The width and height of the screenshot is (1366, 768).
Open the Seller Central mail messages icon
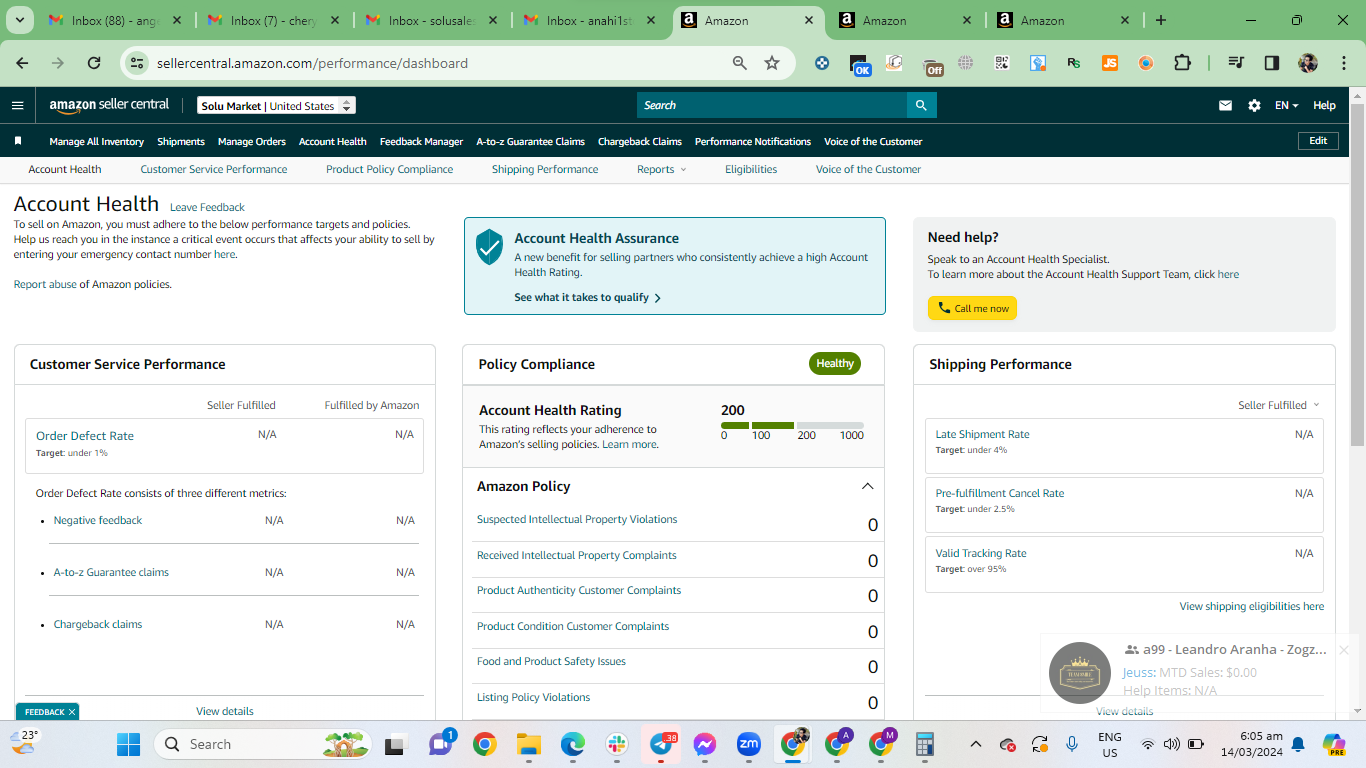(x=1225, y=105)
